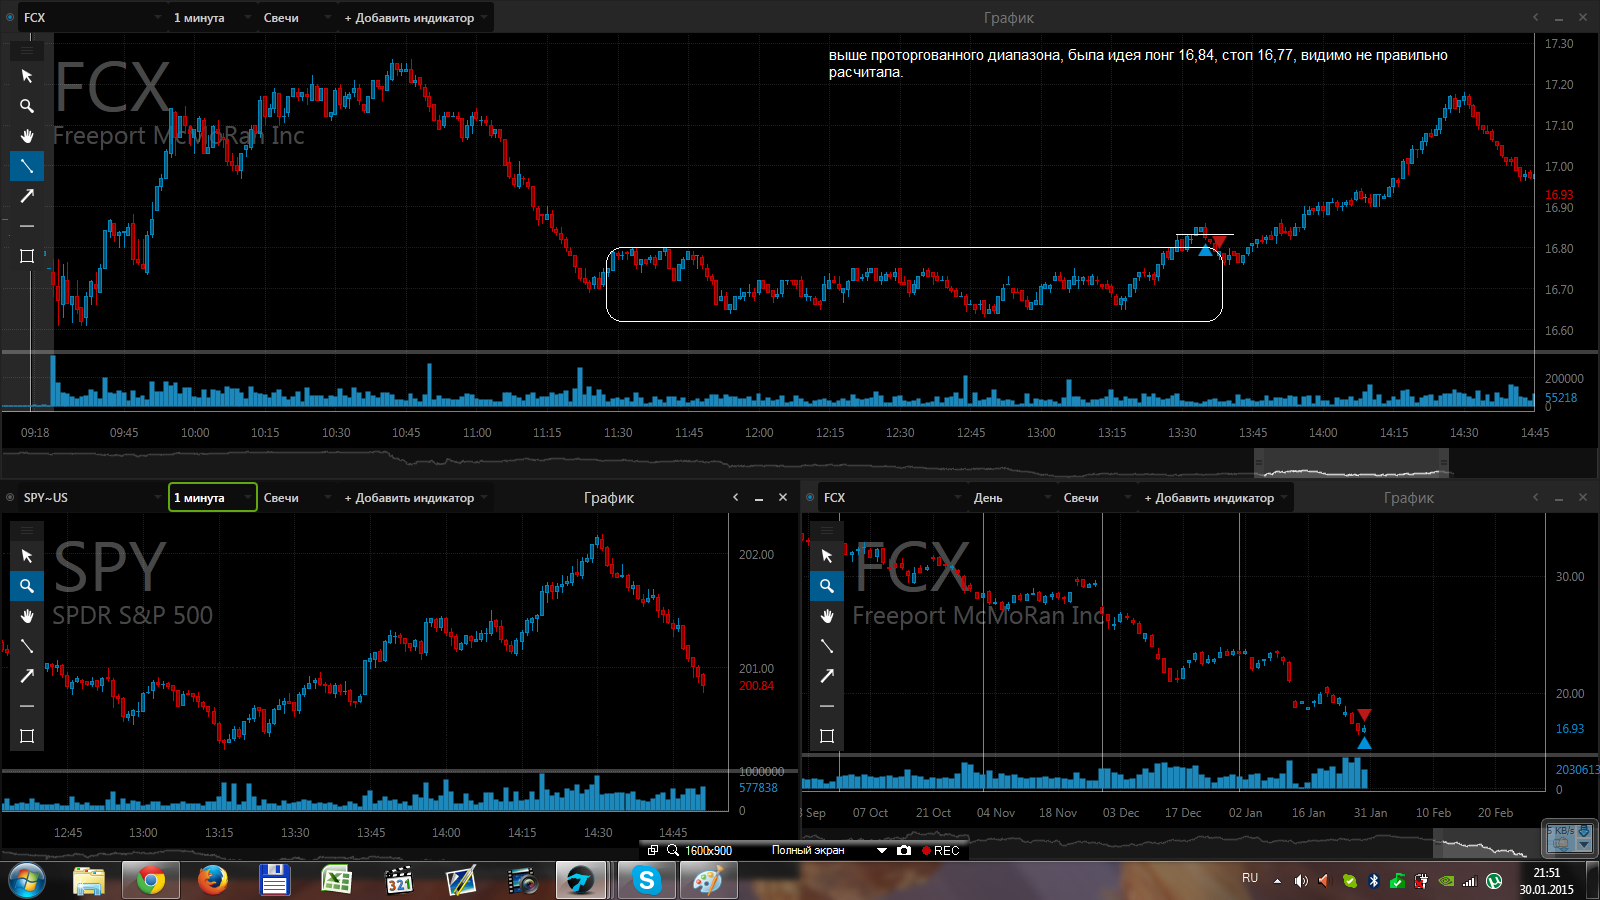The width and height of the screenshot is (1600, 900).
Task: Select the zoom magnifier in the SPY chart
Action: 27,586
